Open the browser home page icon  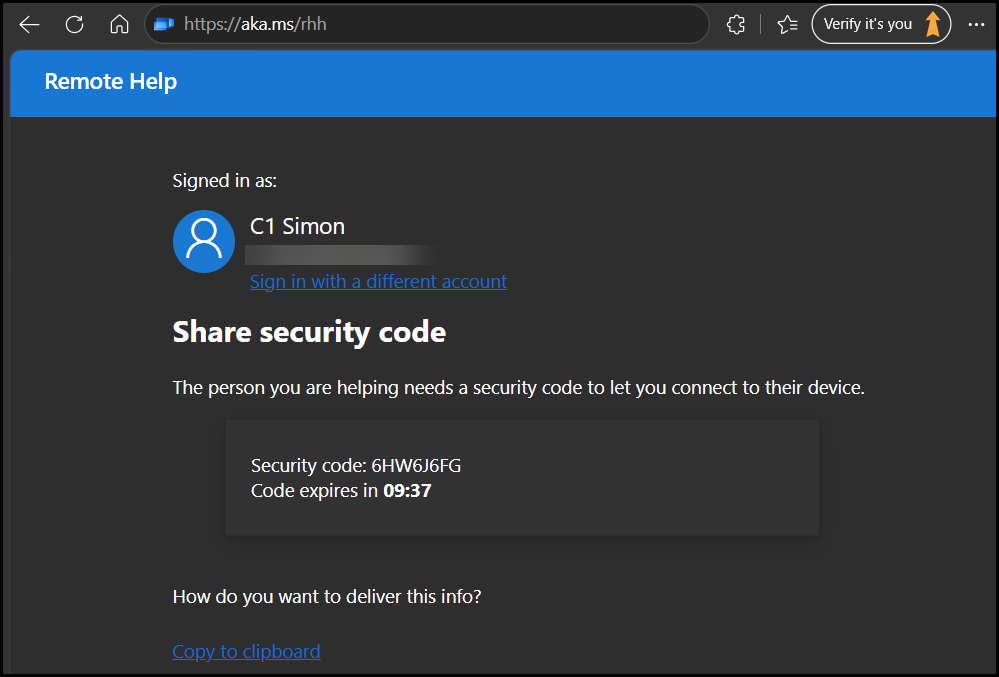click(x=119, y=25)
